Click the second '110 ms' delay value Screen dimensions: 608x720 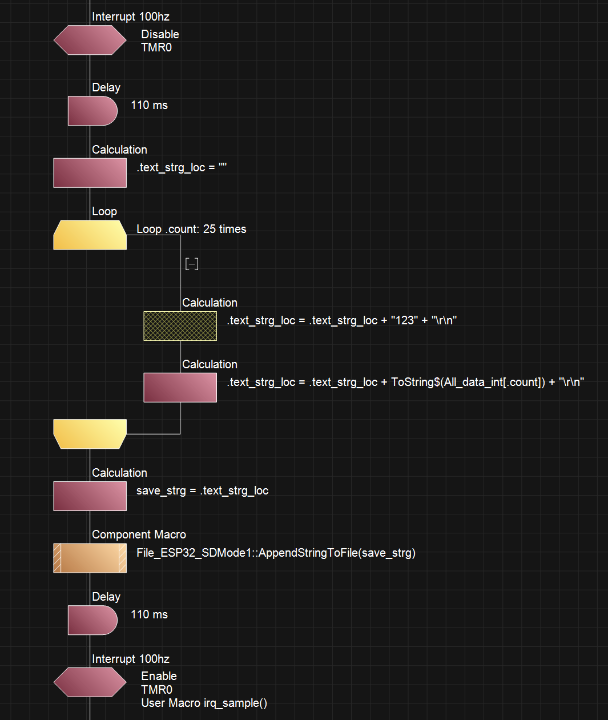(x=149, y=614)
